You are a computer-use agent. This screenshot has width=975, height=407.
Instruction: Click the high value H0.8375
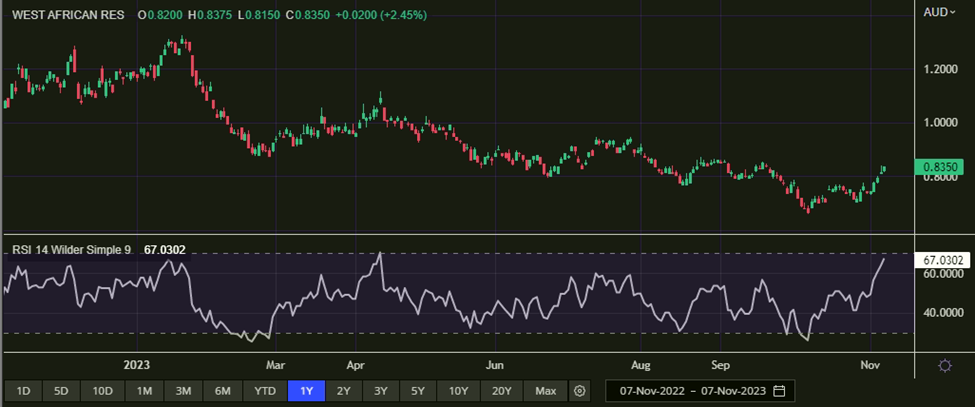(211, 14)
